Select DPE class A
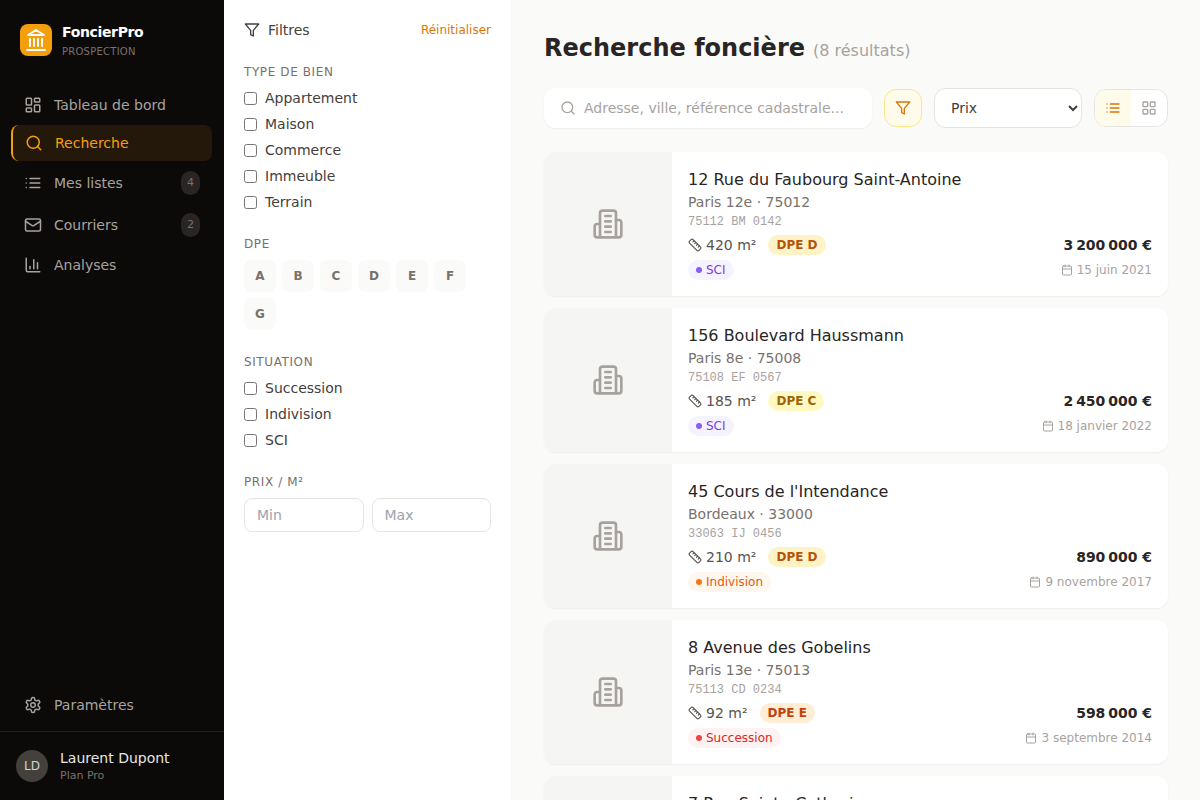The height and width of the screenshot is (800, 1200). pyautogui.click(x=260, y=276)
